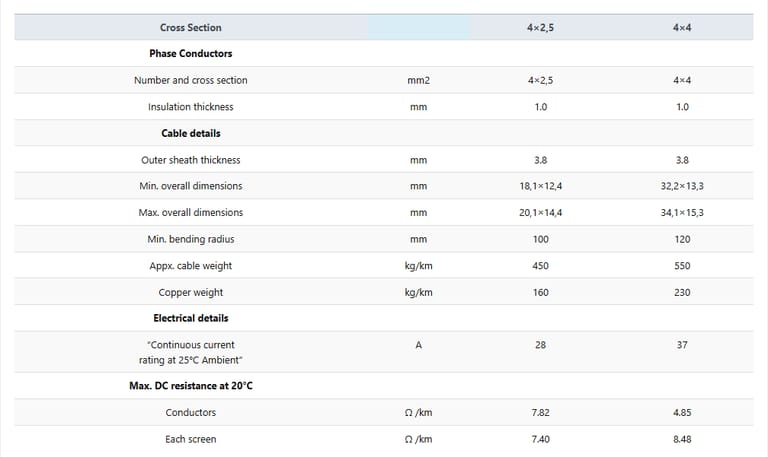
Task: Click the "Number and cross section" row label
Action: 190,80
